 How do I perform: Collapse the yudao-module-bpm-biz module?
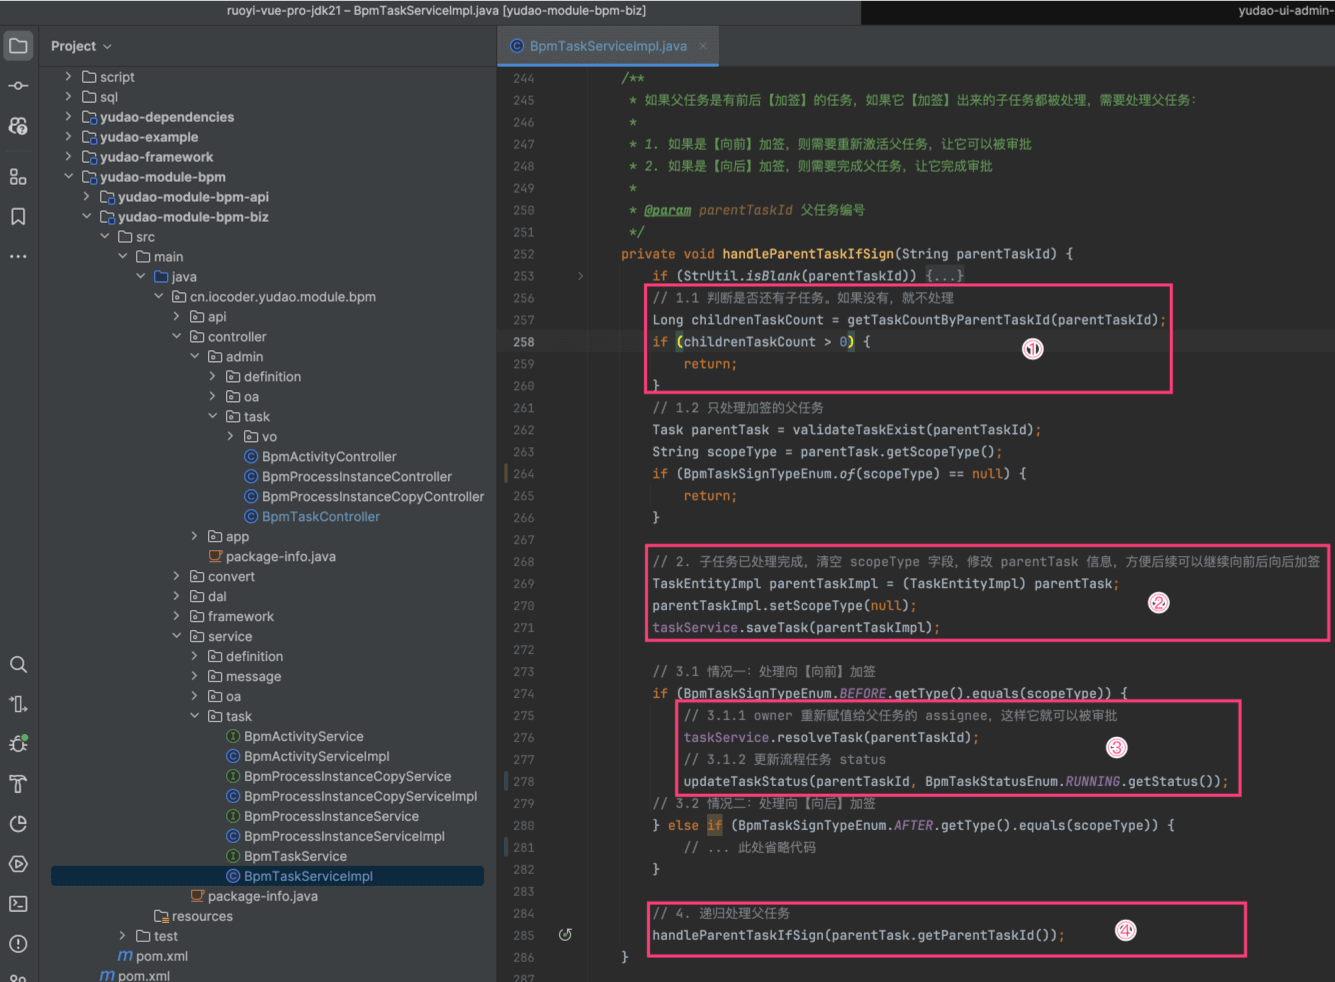coord(87,217)
